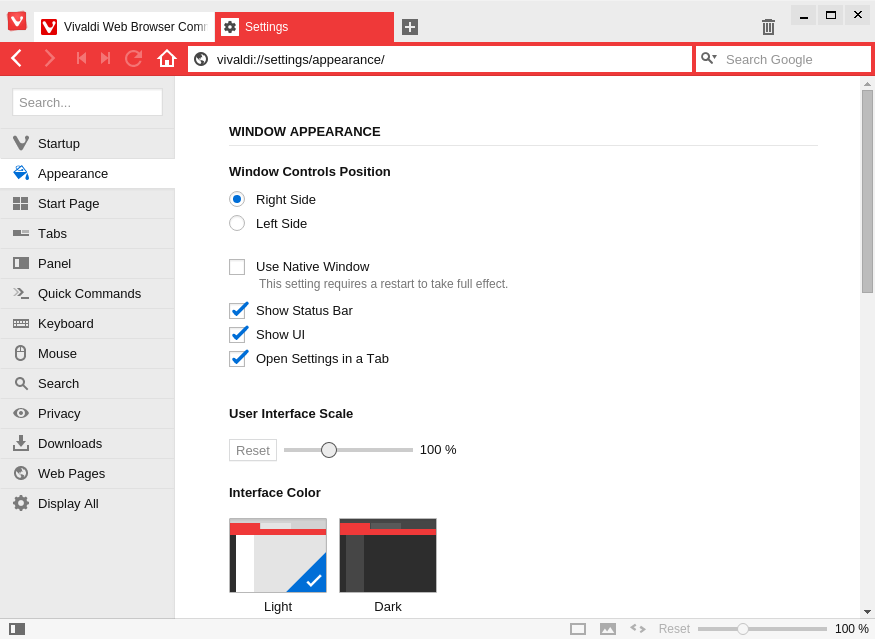Reset page zoom in status bar

click(x=674, y=629)
